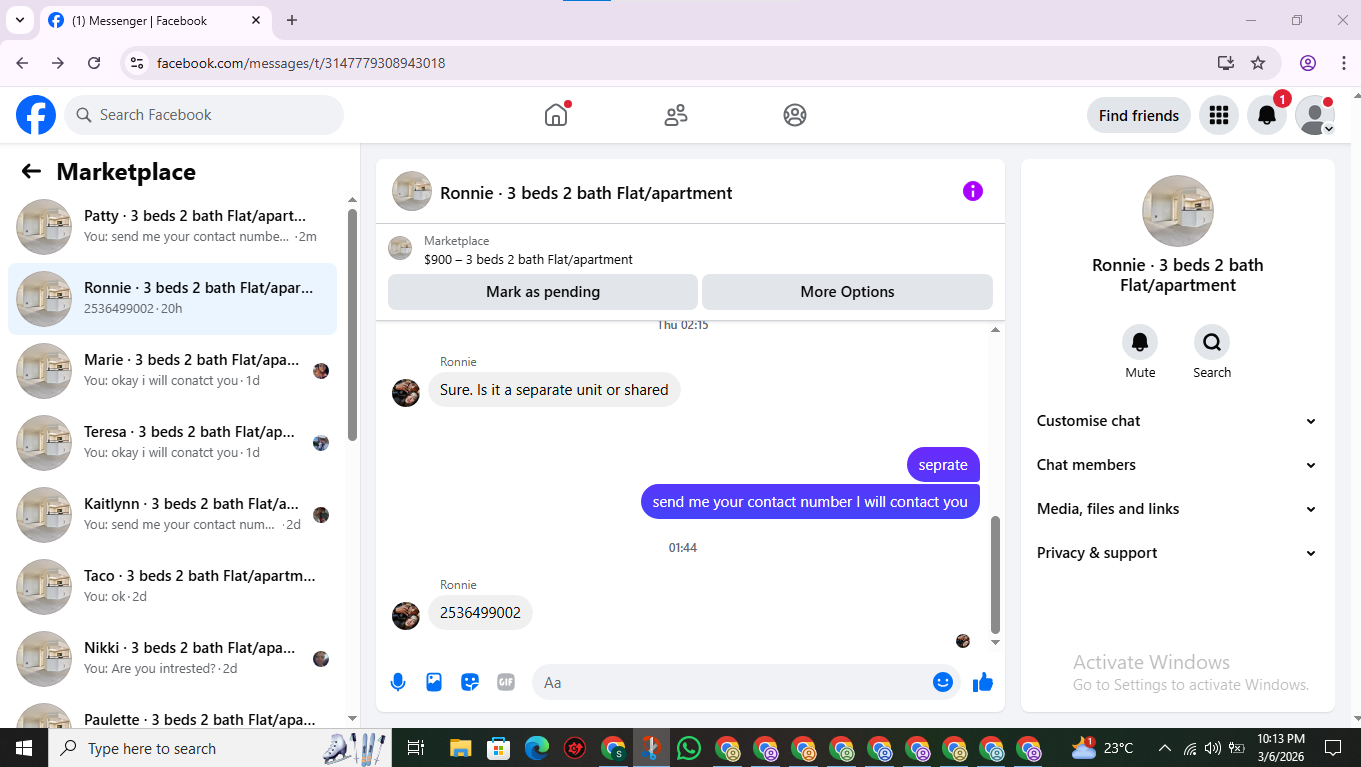Attach a photo file to message
This screenshot has width=1361, height=767.
(434, 682)
